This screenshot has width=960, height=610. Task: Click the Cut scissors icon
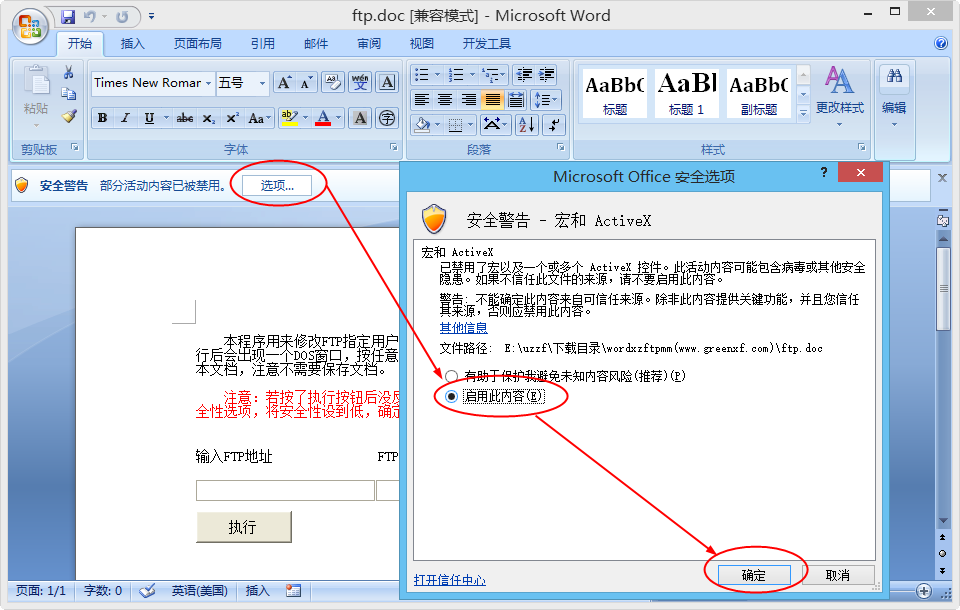click(69, 73)
